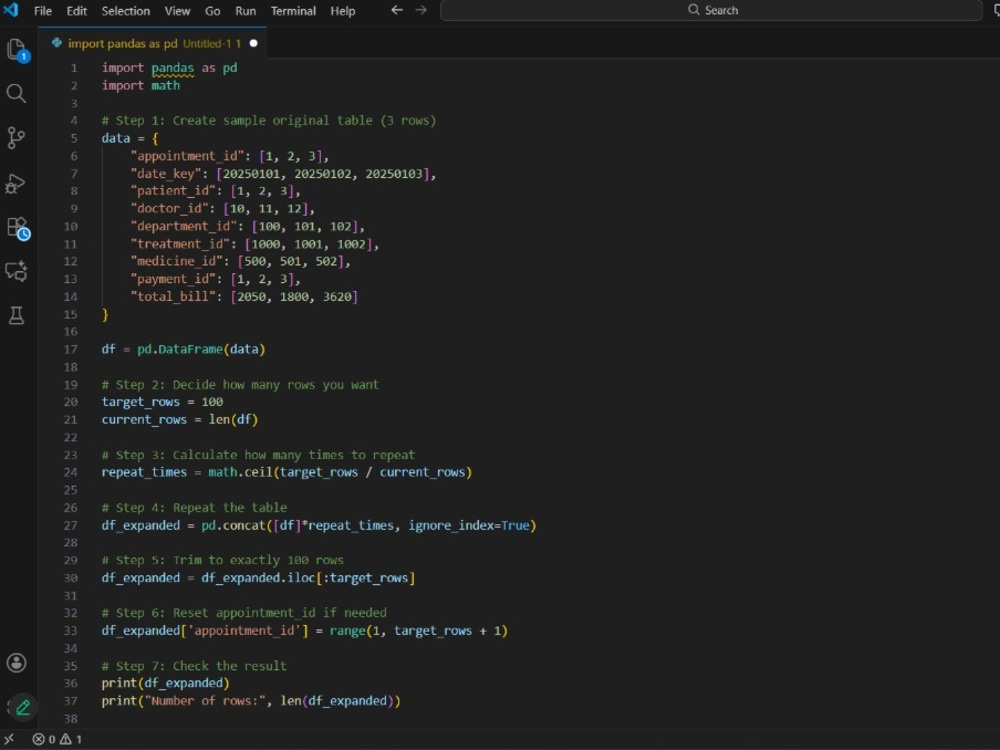
Task: Click the unsaved dot on Untitled-1 tab
Action: (254, 43)
